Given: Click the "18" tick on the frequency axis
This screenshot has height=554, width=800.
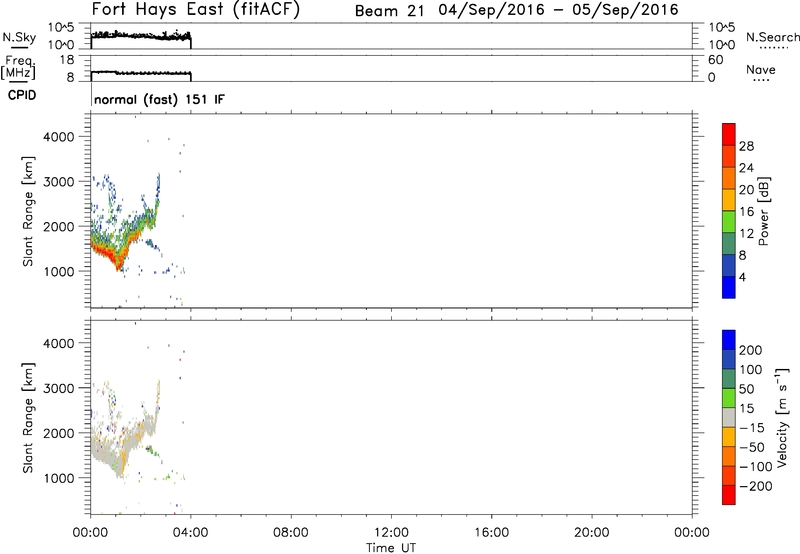Looking at the screenshot, I should click(67, 60).
